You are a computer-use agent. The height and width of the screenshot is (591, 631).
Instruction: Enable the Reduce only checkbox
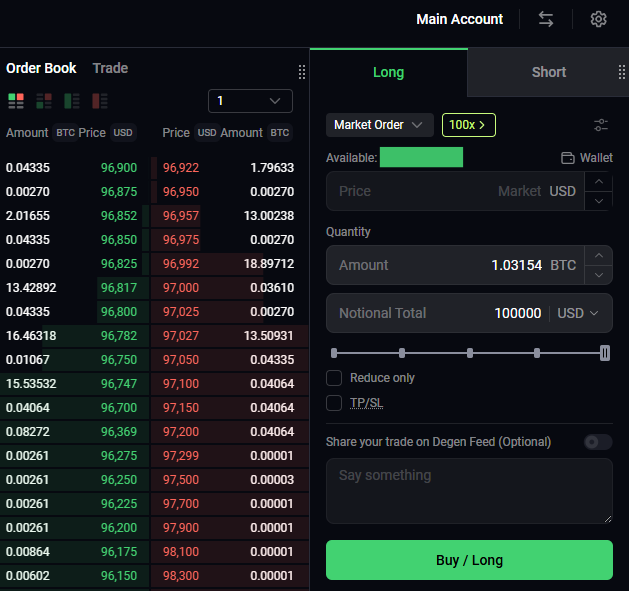334,378
